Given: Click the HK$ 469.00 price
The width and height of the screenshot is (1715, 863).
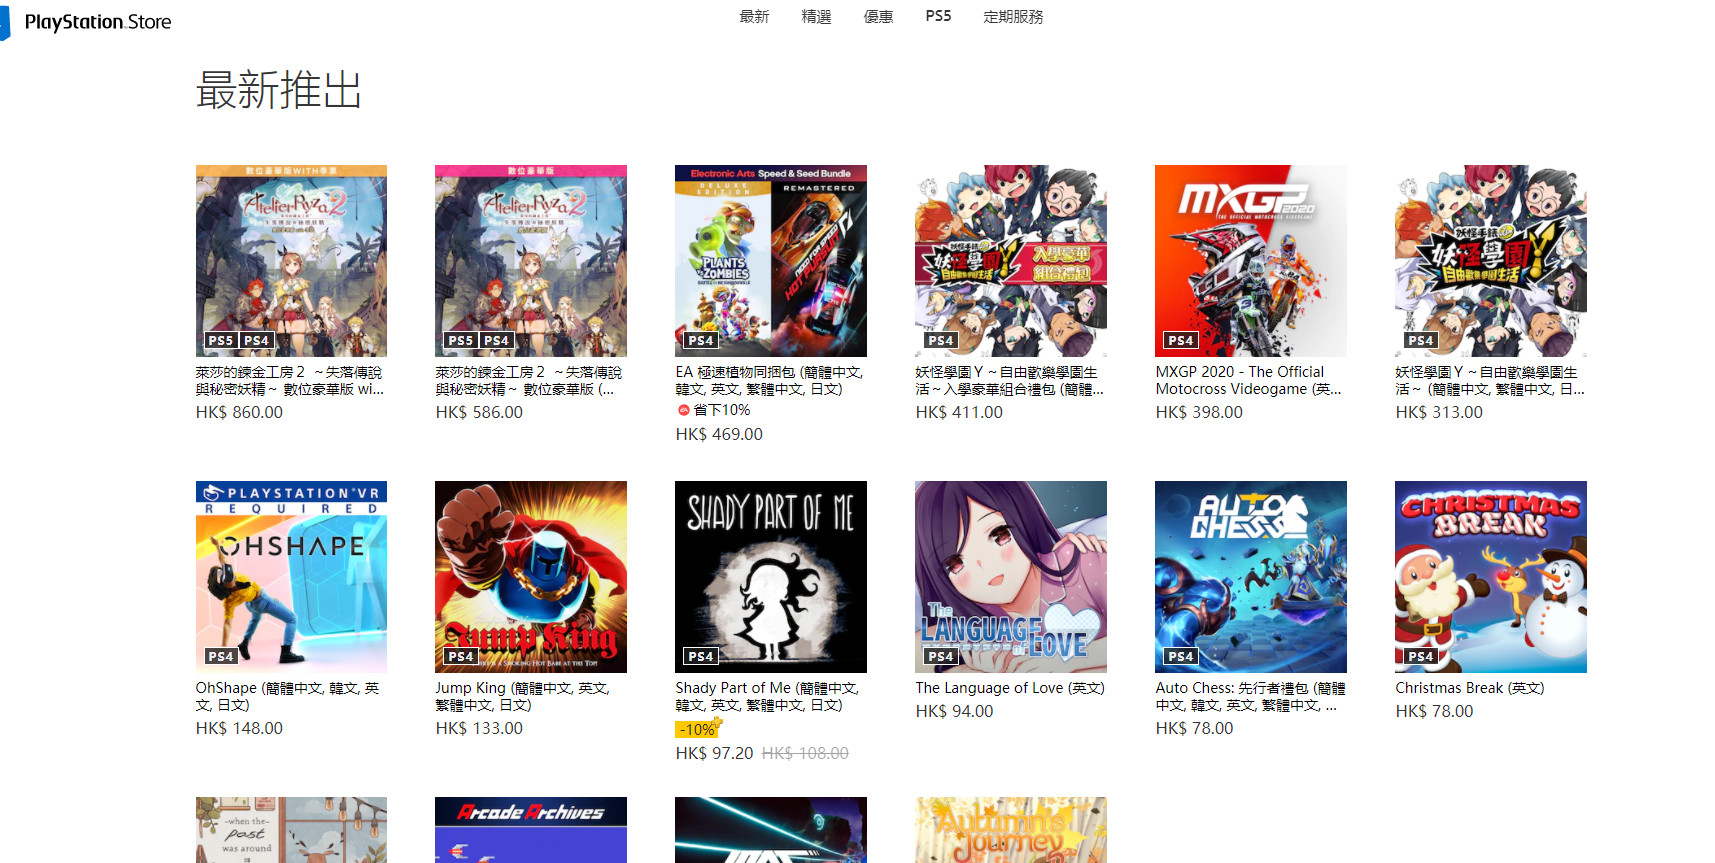Looking at the screenshot, I should tap(719, 434).
